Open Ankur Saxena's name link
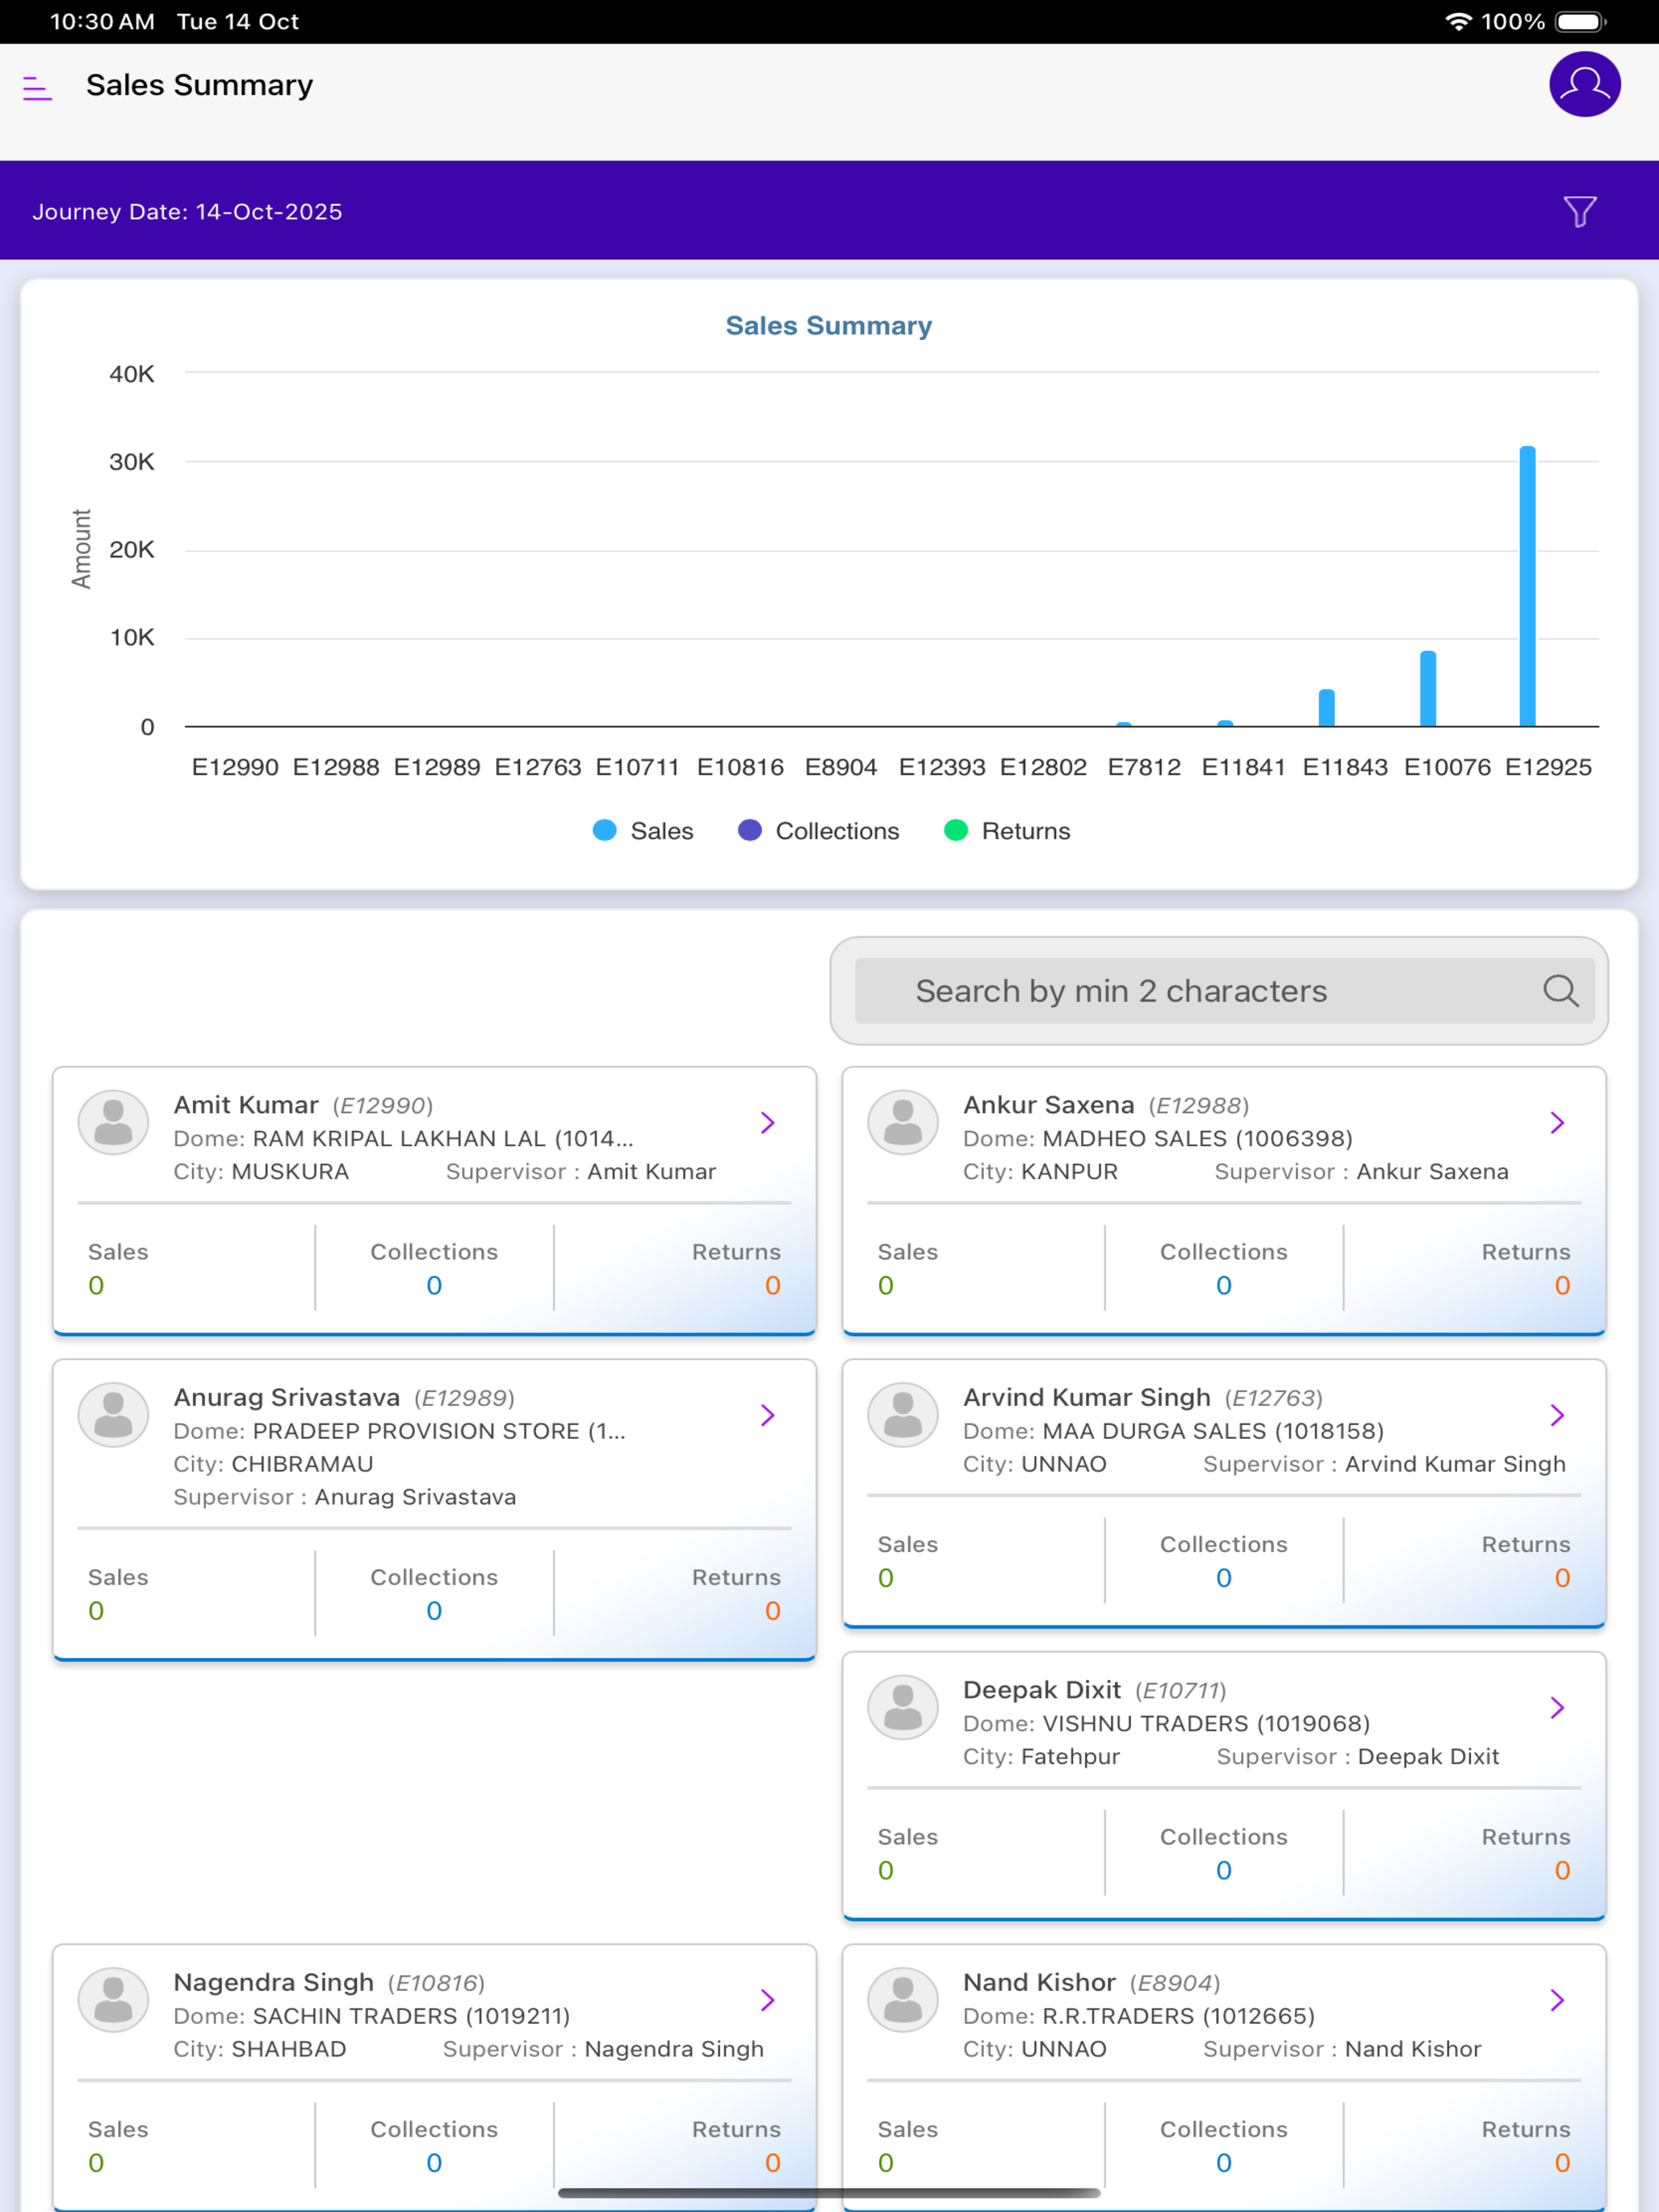Image resolution: width=1659 pixels, height=2212 pixels. [1048, 1104]
